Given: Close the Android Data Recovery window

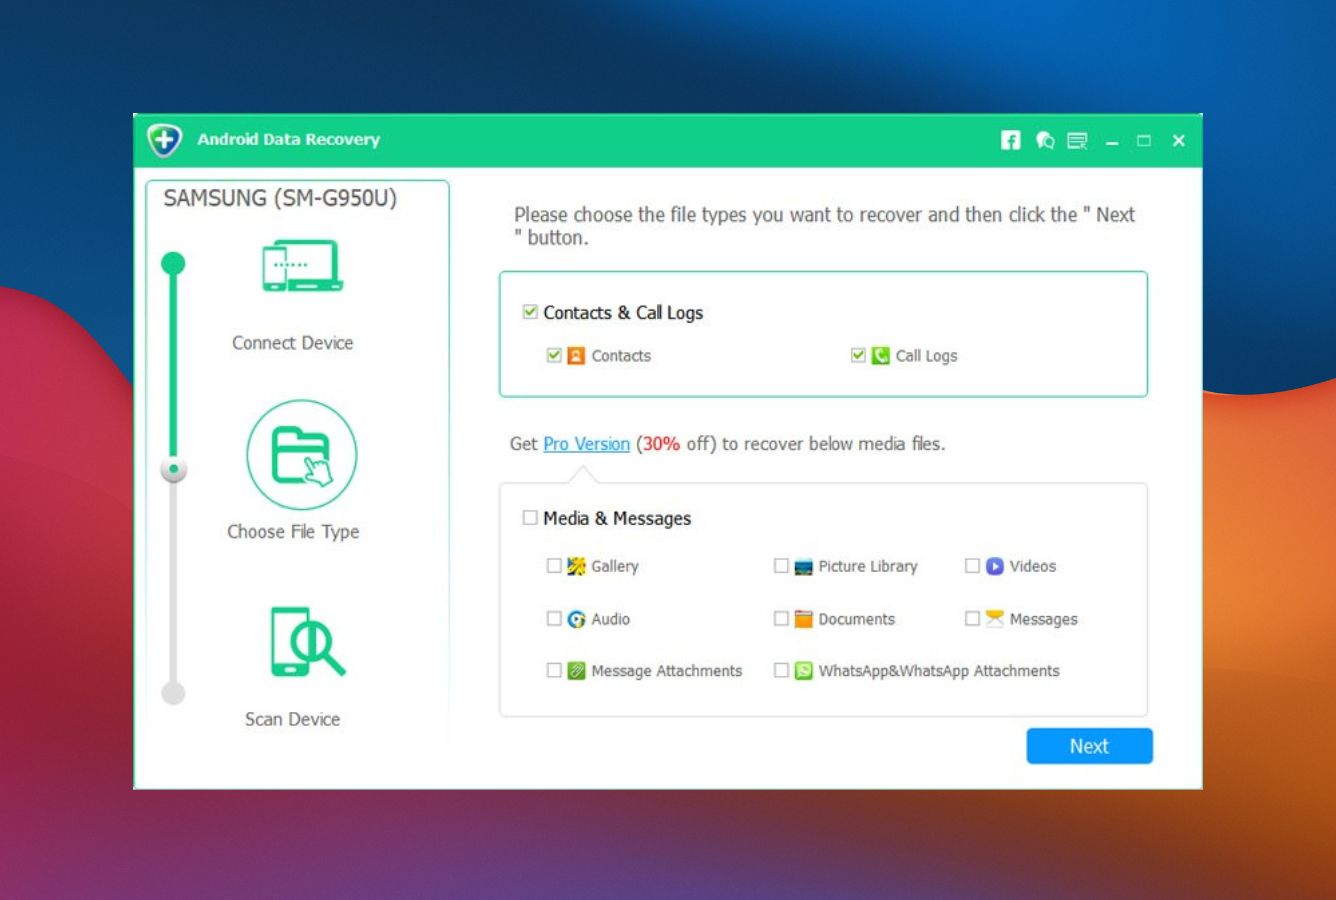Looking at the screenshot, I should (1179, 141).
